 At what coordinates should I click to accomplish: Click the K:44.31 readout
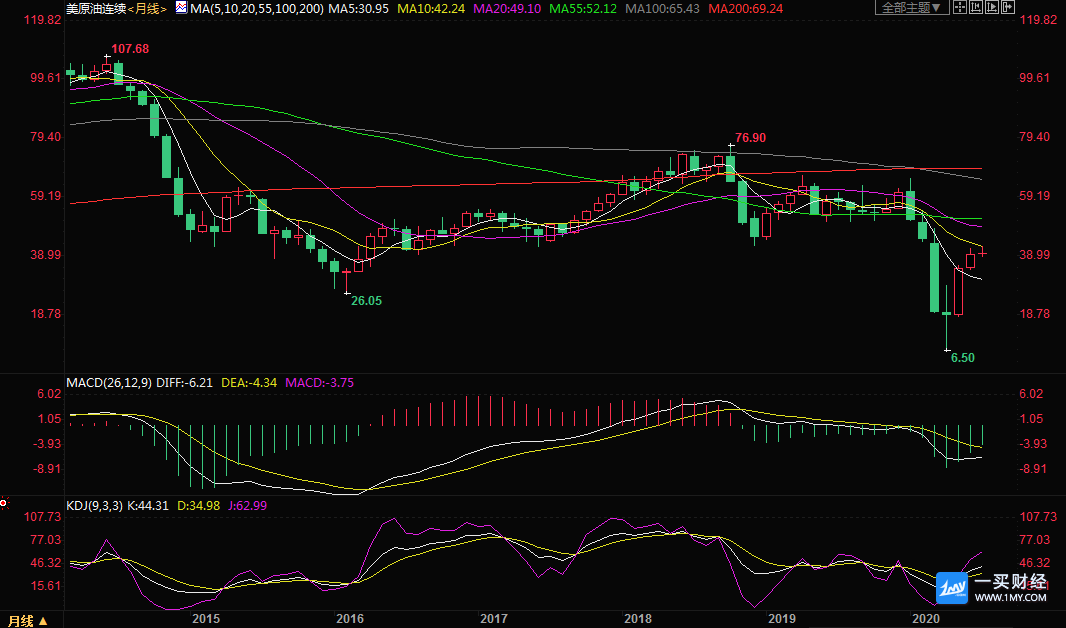(148, 506)
